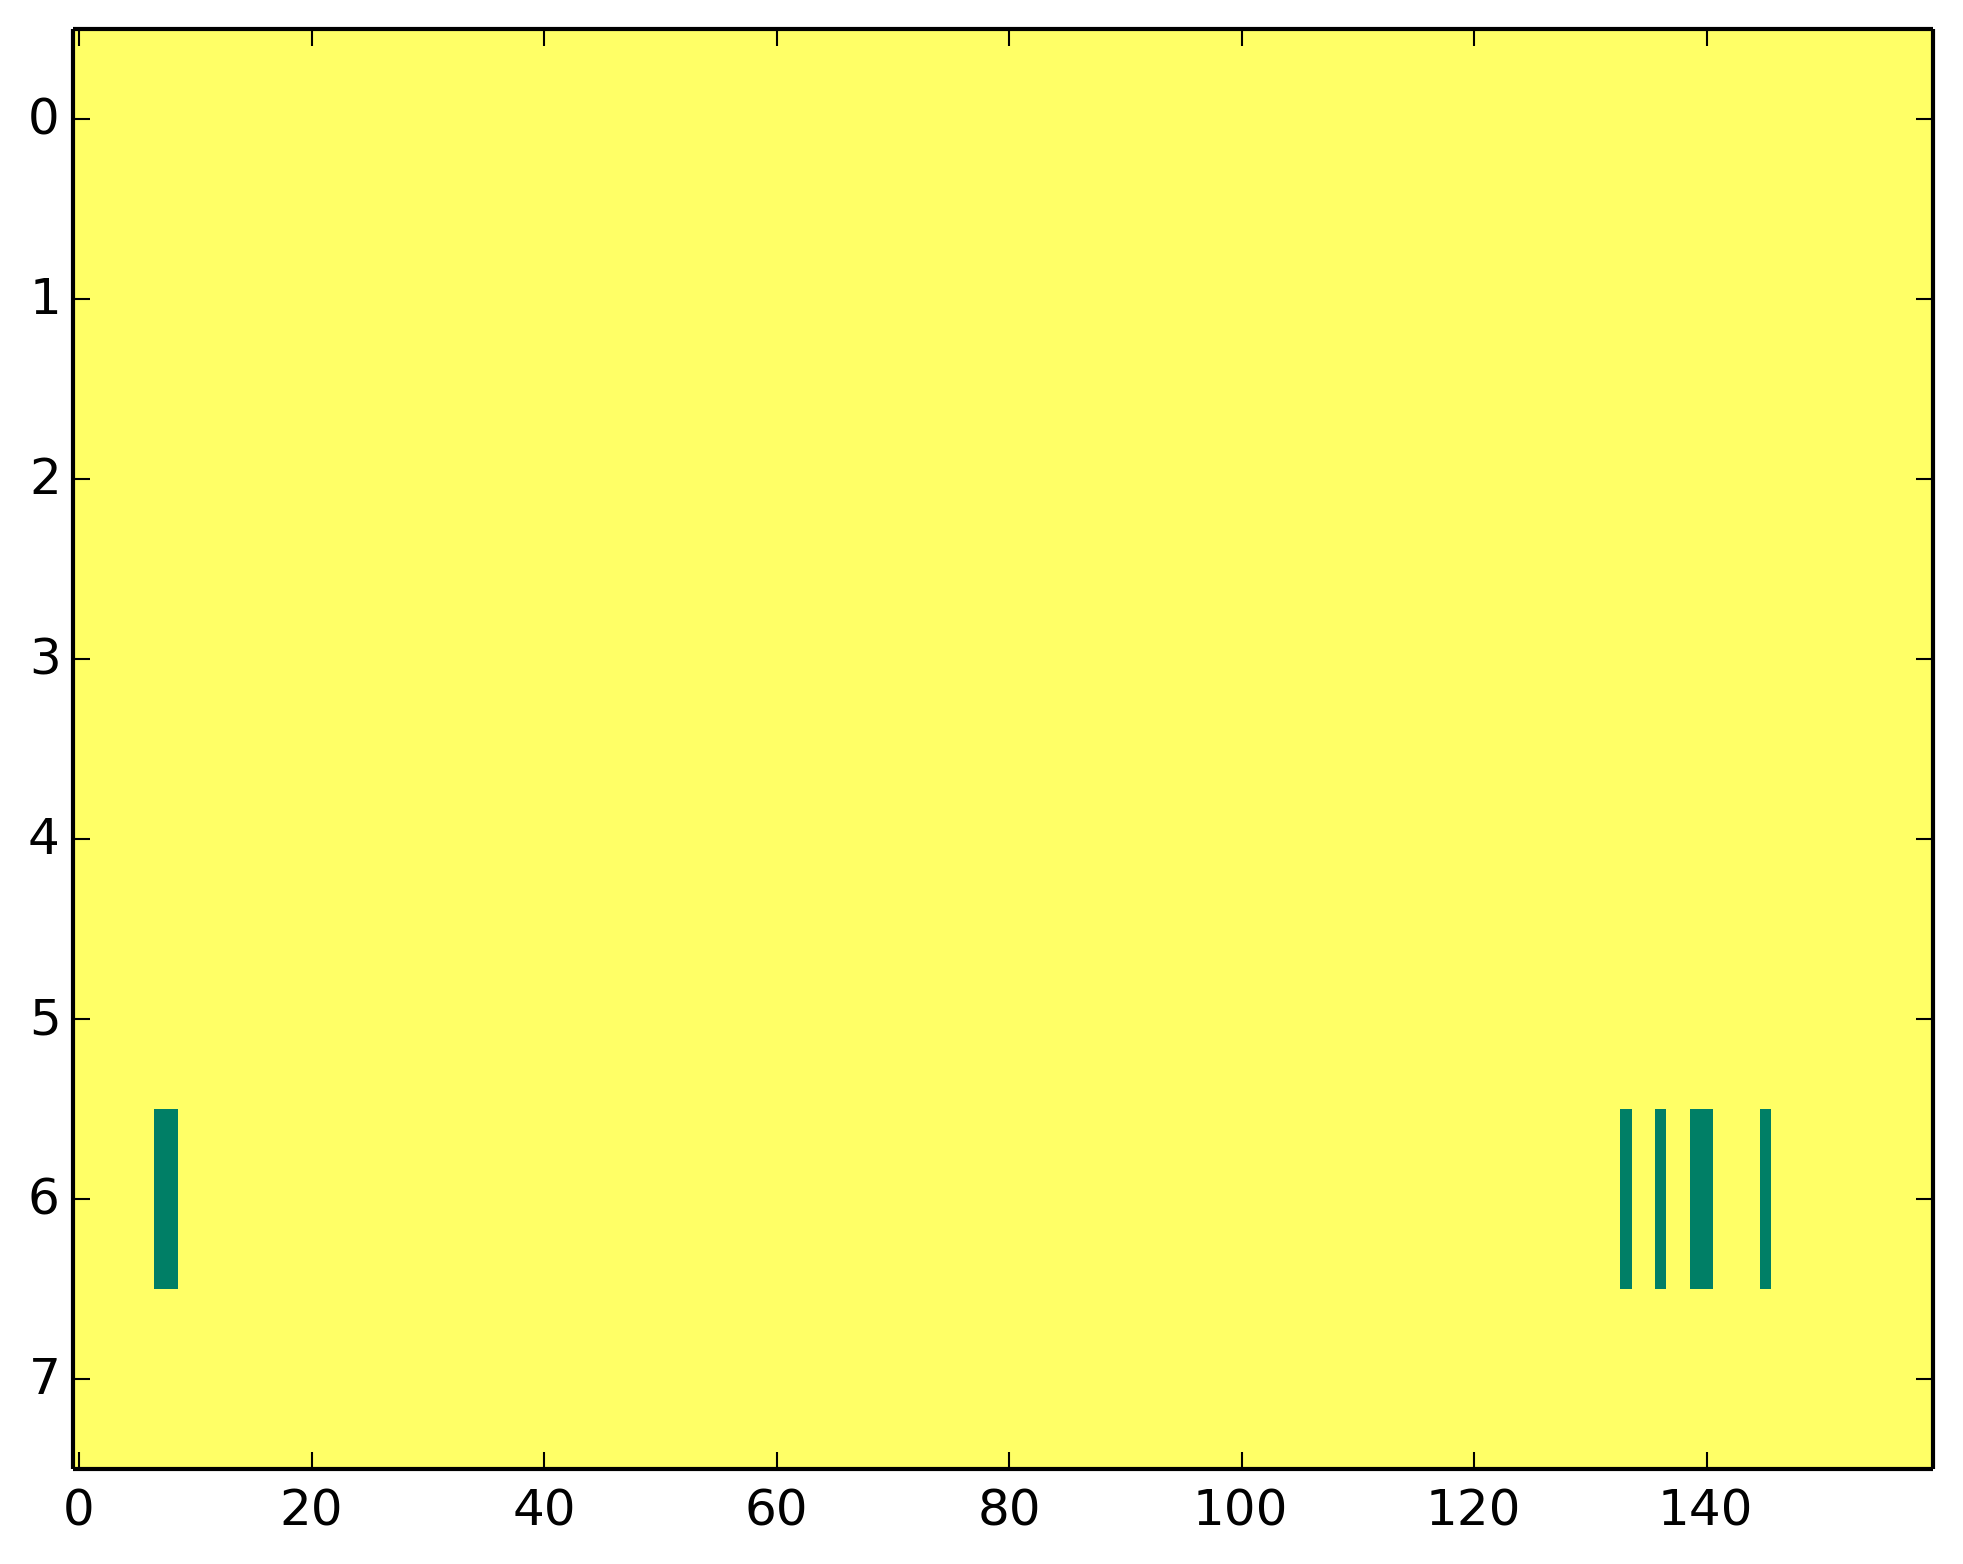Image resolution: width=1963 pixels, height=1564 pixels.
Task: Click the y-axis label 7
Action: pos(45,1379)
